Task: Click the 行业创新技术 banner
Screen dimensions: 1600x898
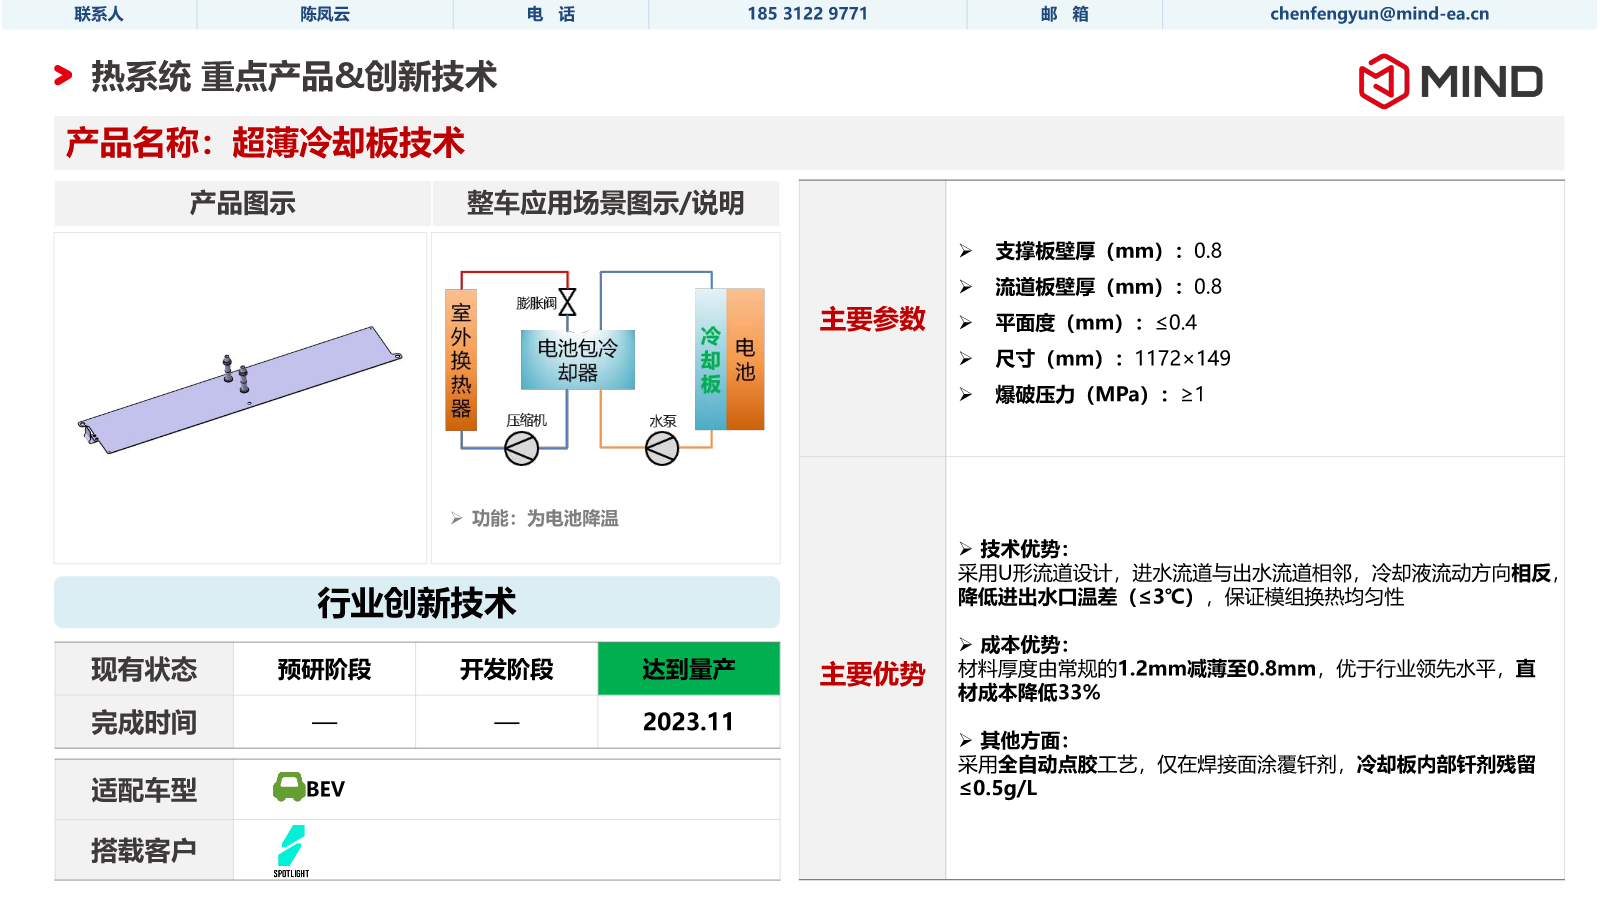Action: coord(416,603)
